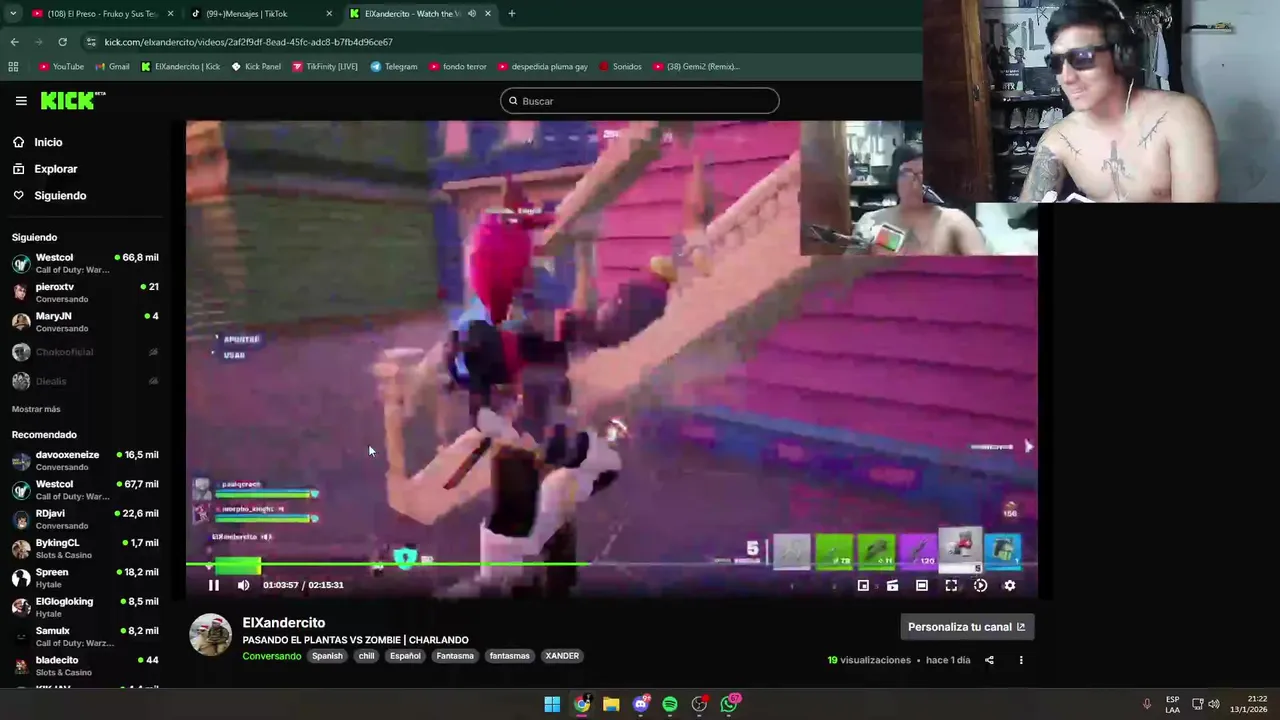Mute the video player volume
The image size is (1280, 720).
click(x=243, y=585)
